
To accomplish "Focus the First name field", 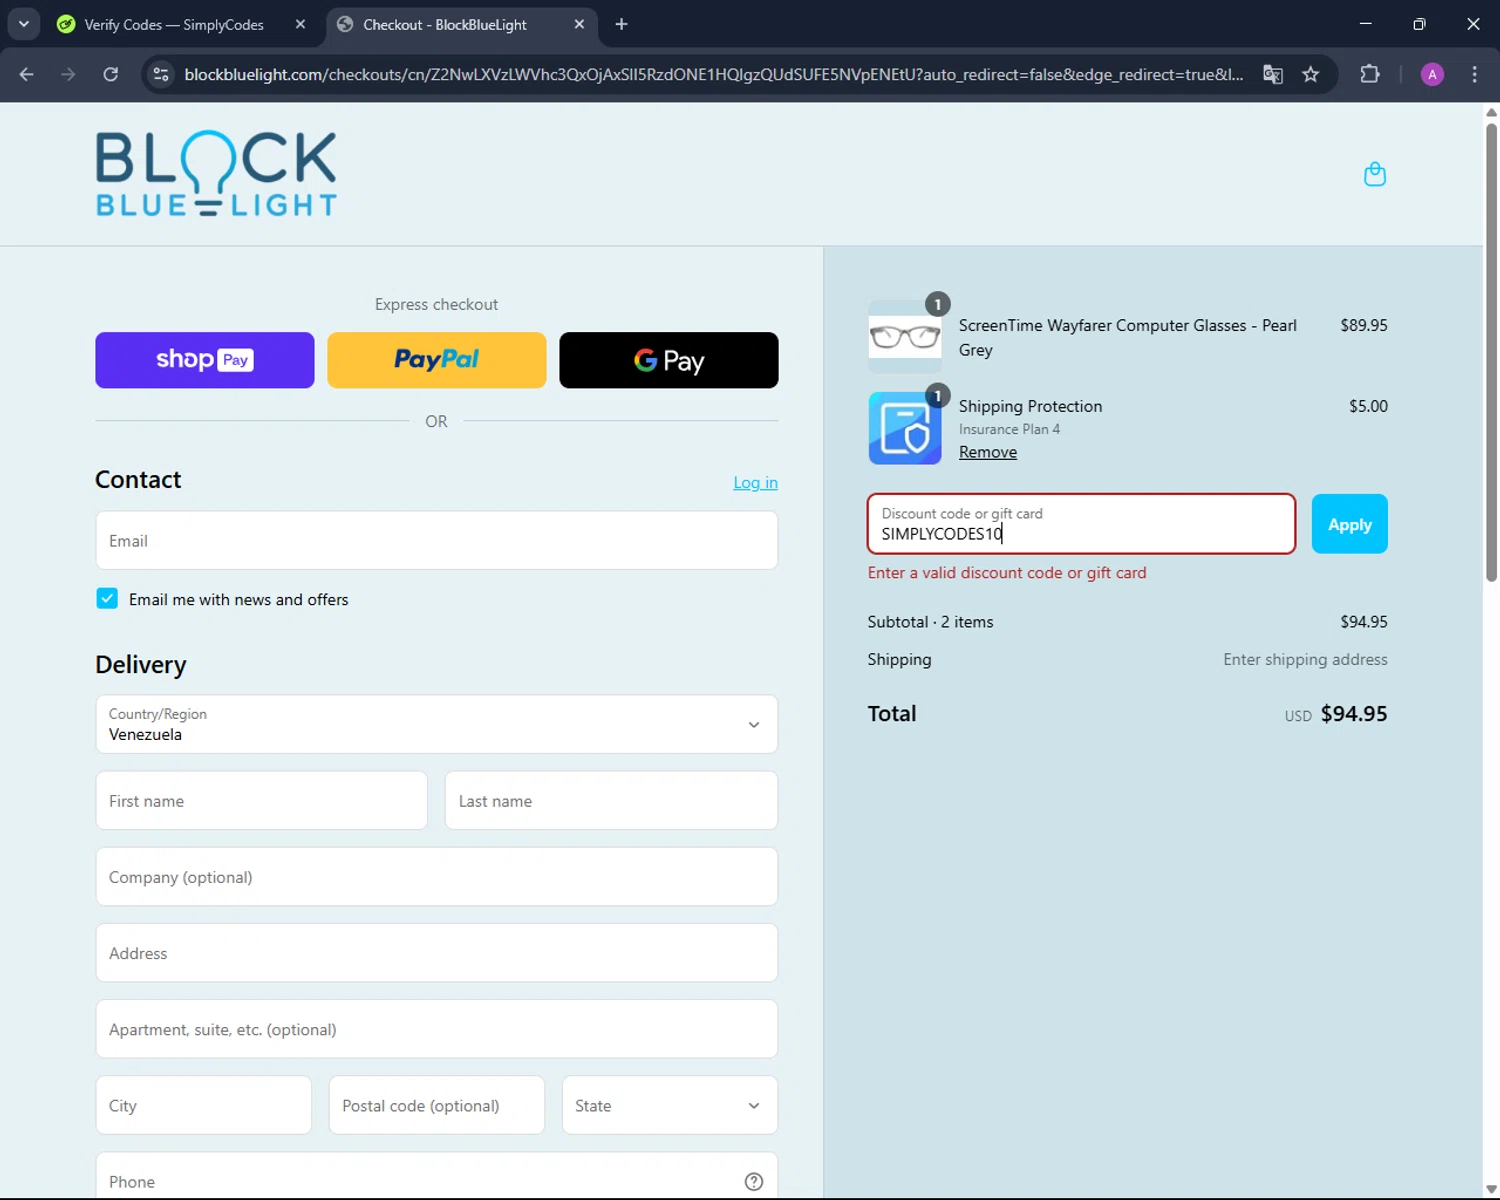I will tap(262, 800).
